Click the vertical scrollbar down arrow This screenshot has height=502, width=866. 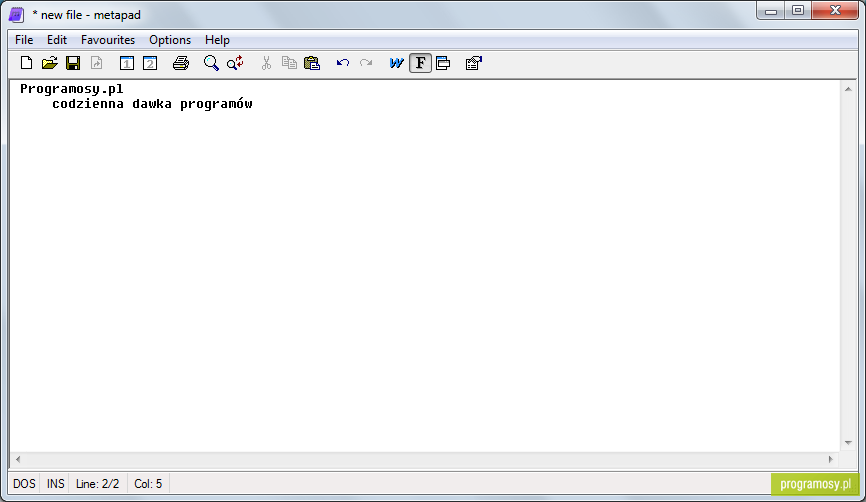(848, 443)
